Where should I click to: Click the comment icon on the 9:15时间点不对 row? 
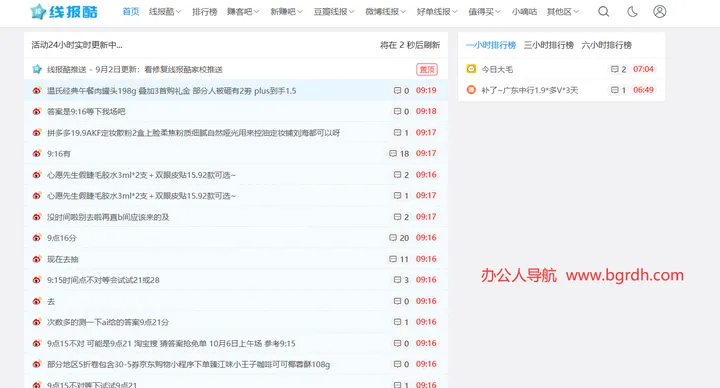coord(397,280)
